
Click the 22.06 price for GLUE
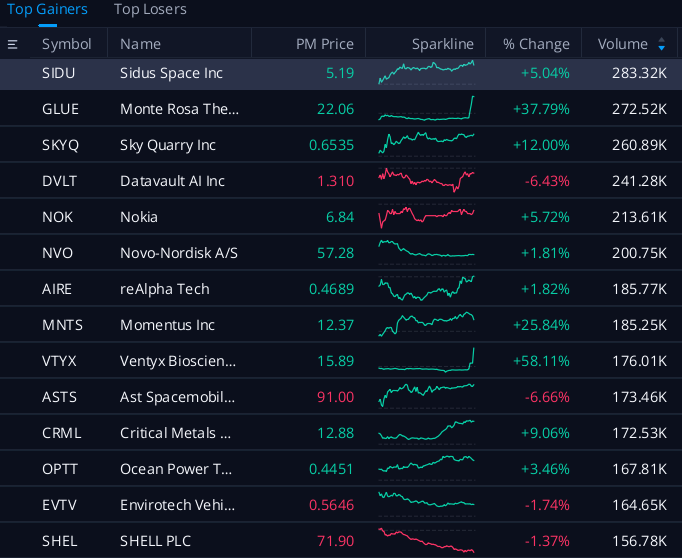click(x=335, y=109)
